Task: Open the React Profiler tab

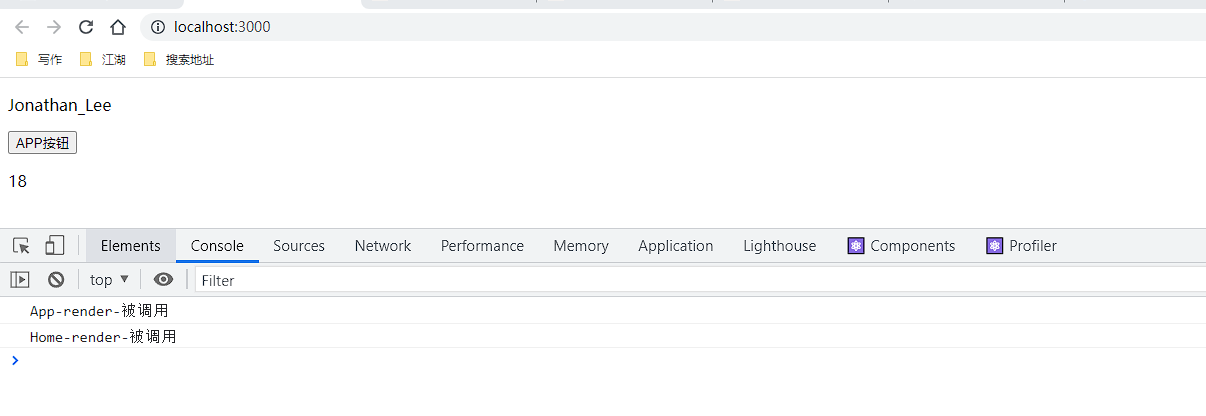Action: point(1021,246)
